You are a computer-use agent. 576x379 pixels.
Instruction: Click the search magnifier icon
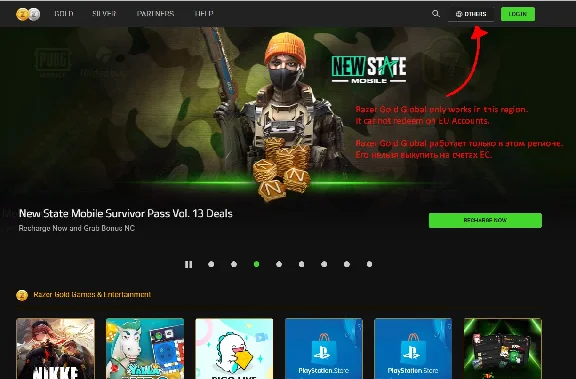[436, 14]
